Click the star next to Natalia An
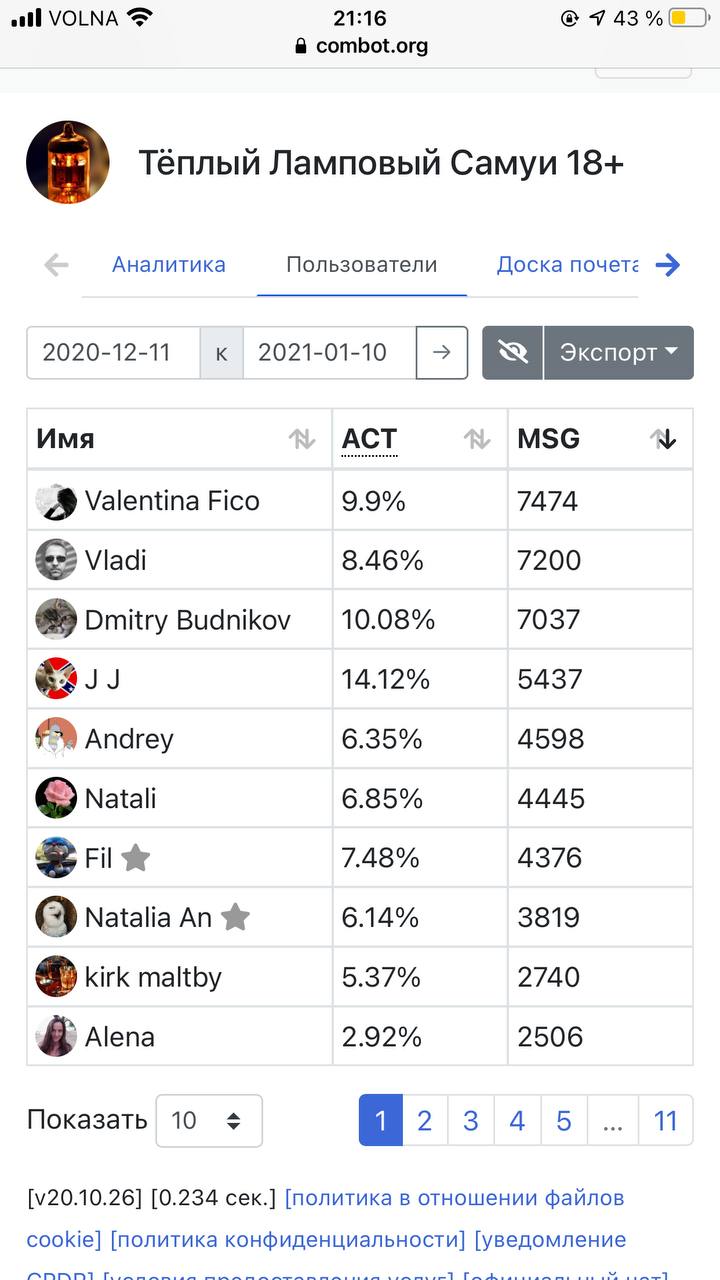Image resolution: width=720 pixels, height=1280 pixels. [x=235, y=917]
